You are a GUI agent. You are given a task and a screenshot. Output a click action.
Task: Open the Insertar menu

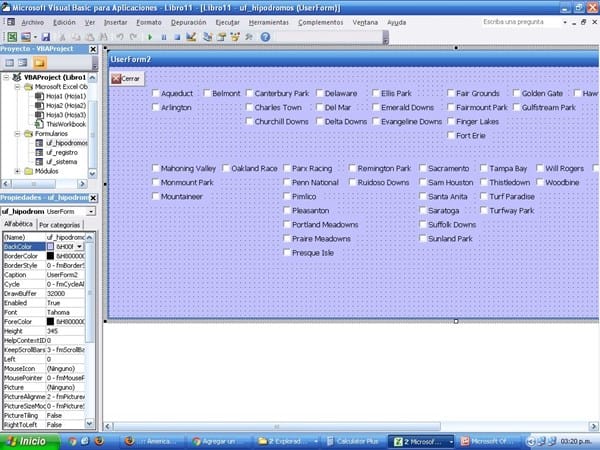click(116, 23)
